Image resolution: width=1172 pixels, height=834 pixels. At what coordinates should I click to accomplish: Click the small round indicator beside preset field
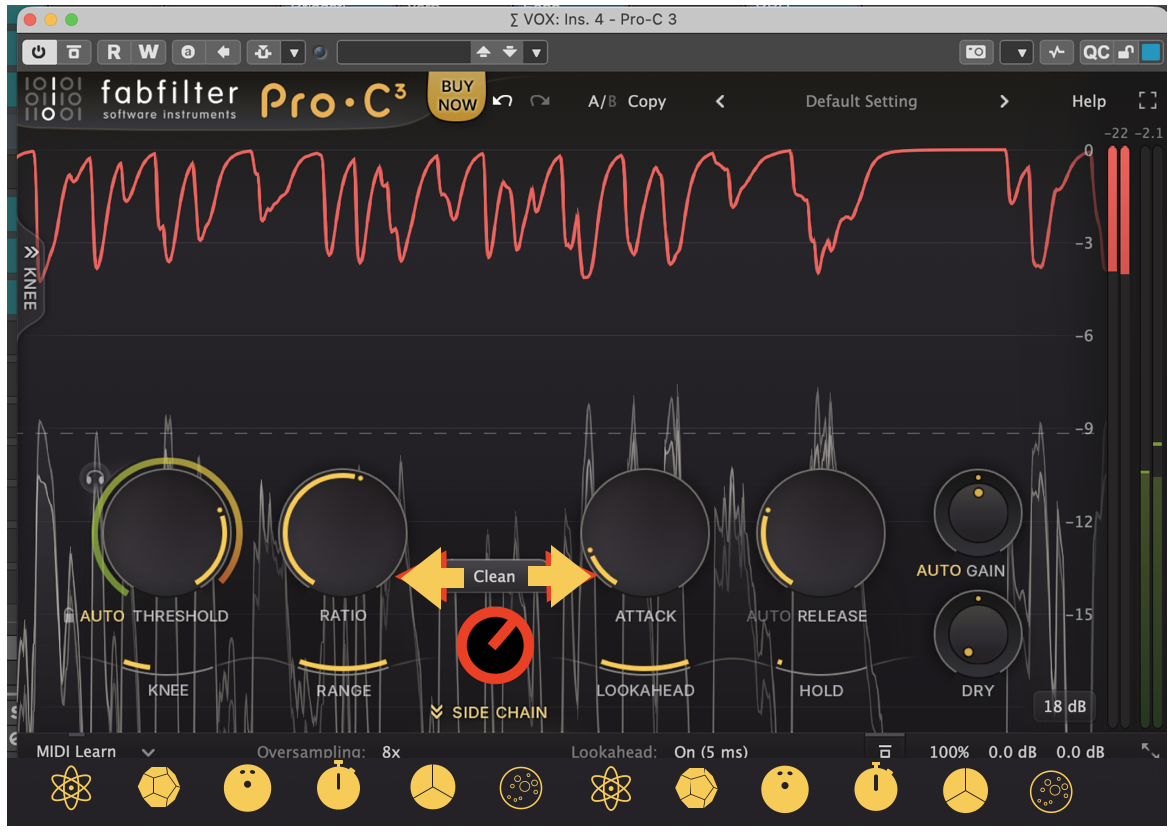pyautogui.click(x=320, y=52)
